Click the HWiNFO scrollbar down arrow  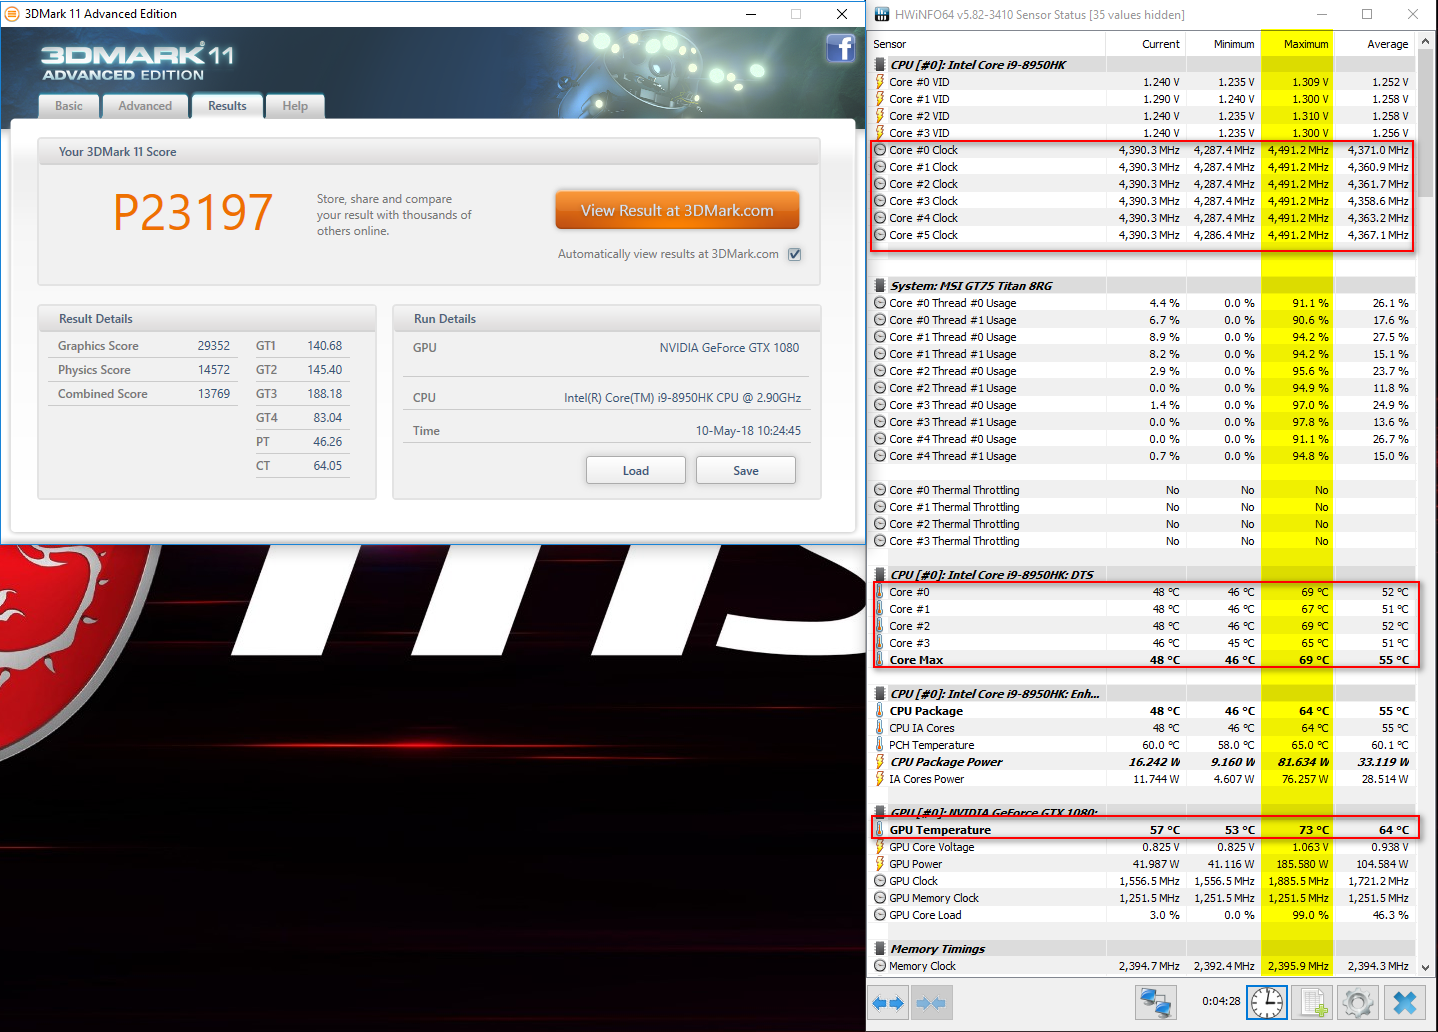click(1426, 968)
